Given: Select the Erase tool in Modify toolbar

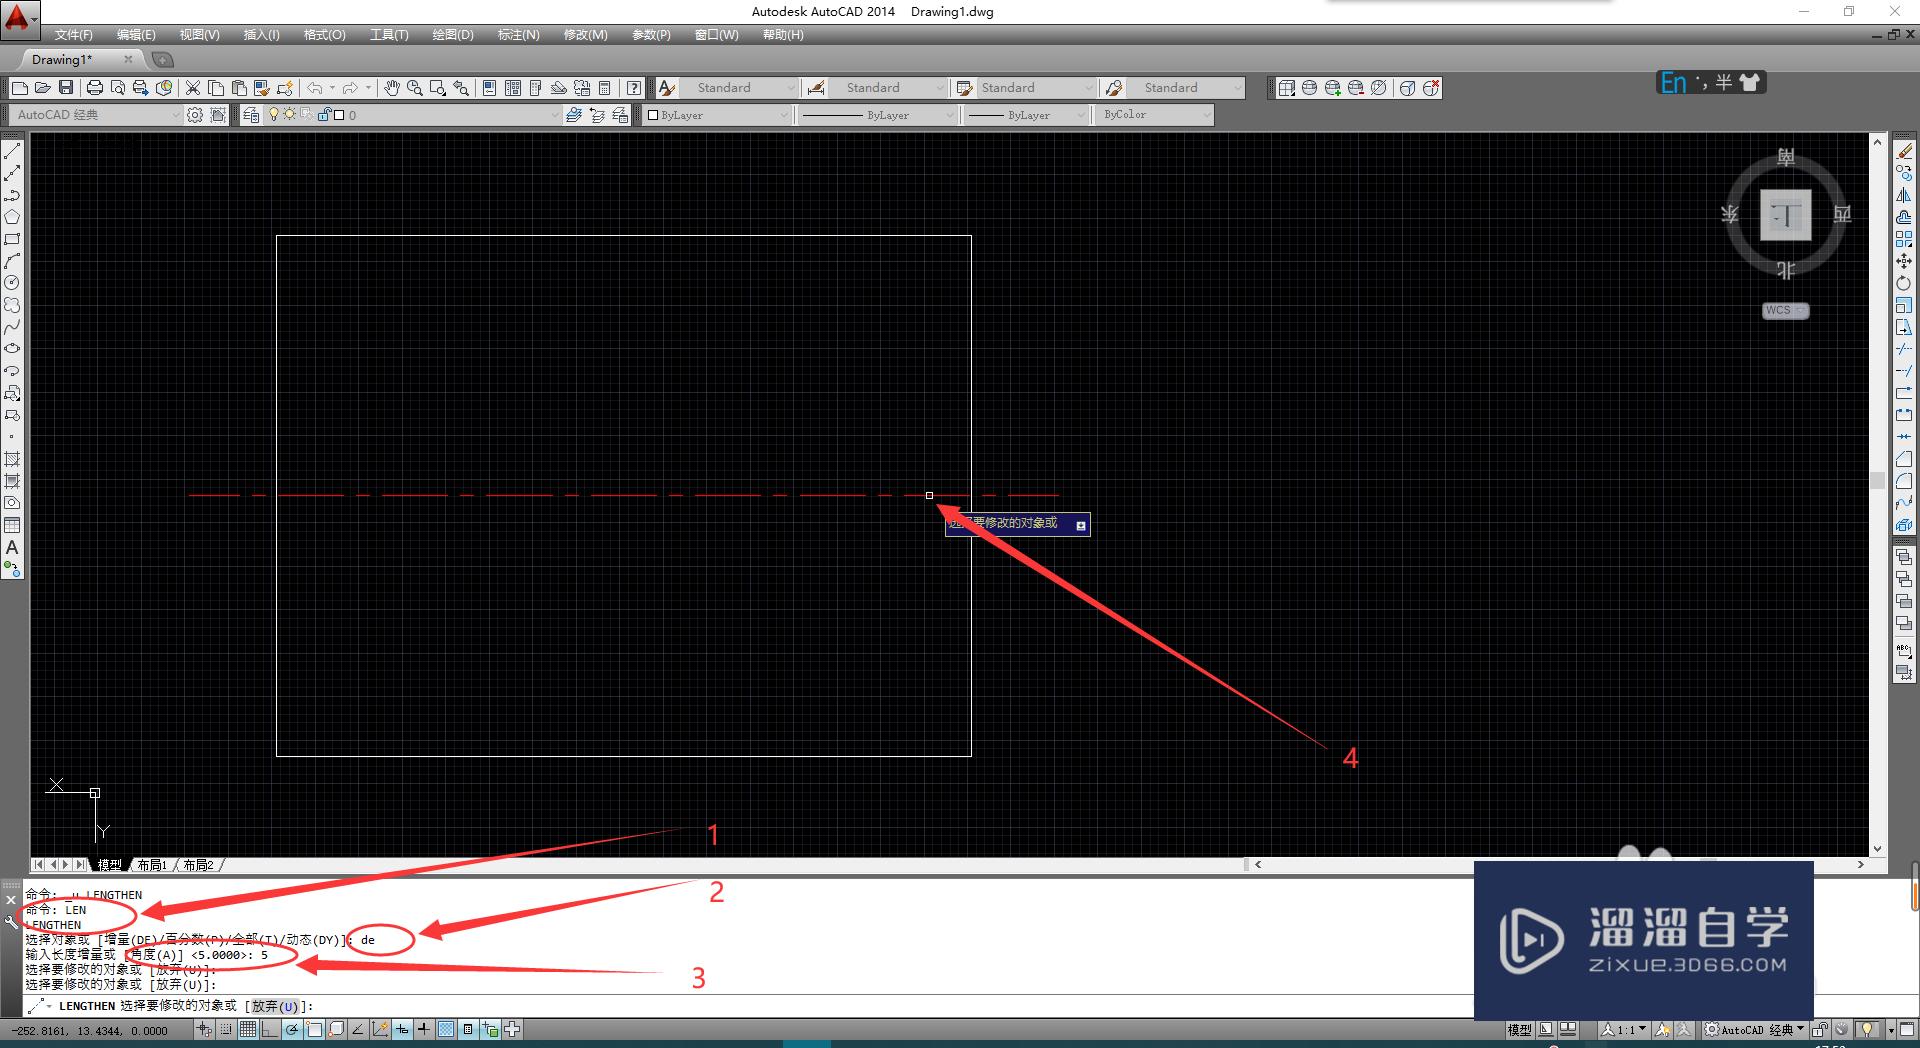Looking at the screenshot, I should 1904,151.
